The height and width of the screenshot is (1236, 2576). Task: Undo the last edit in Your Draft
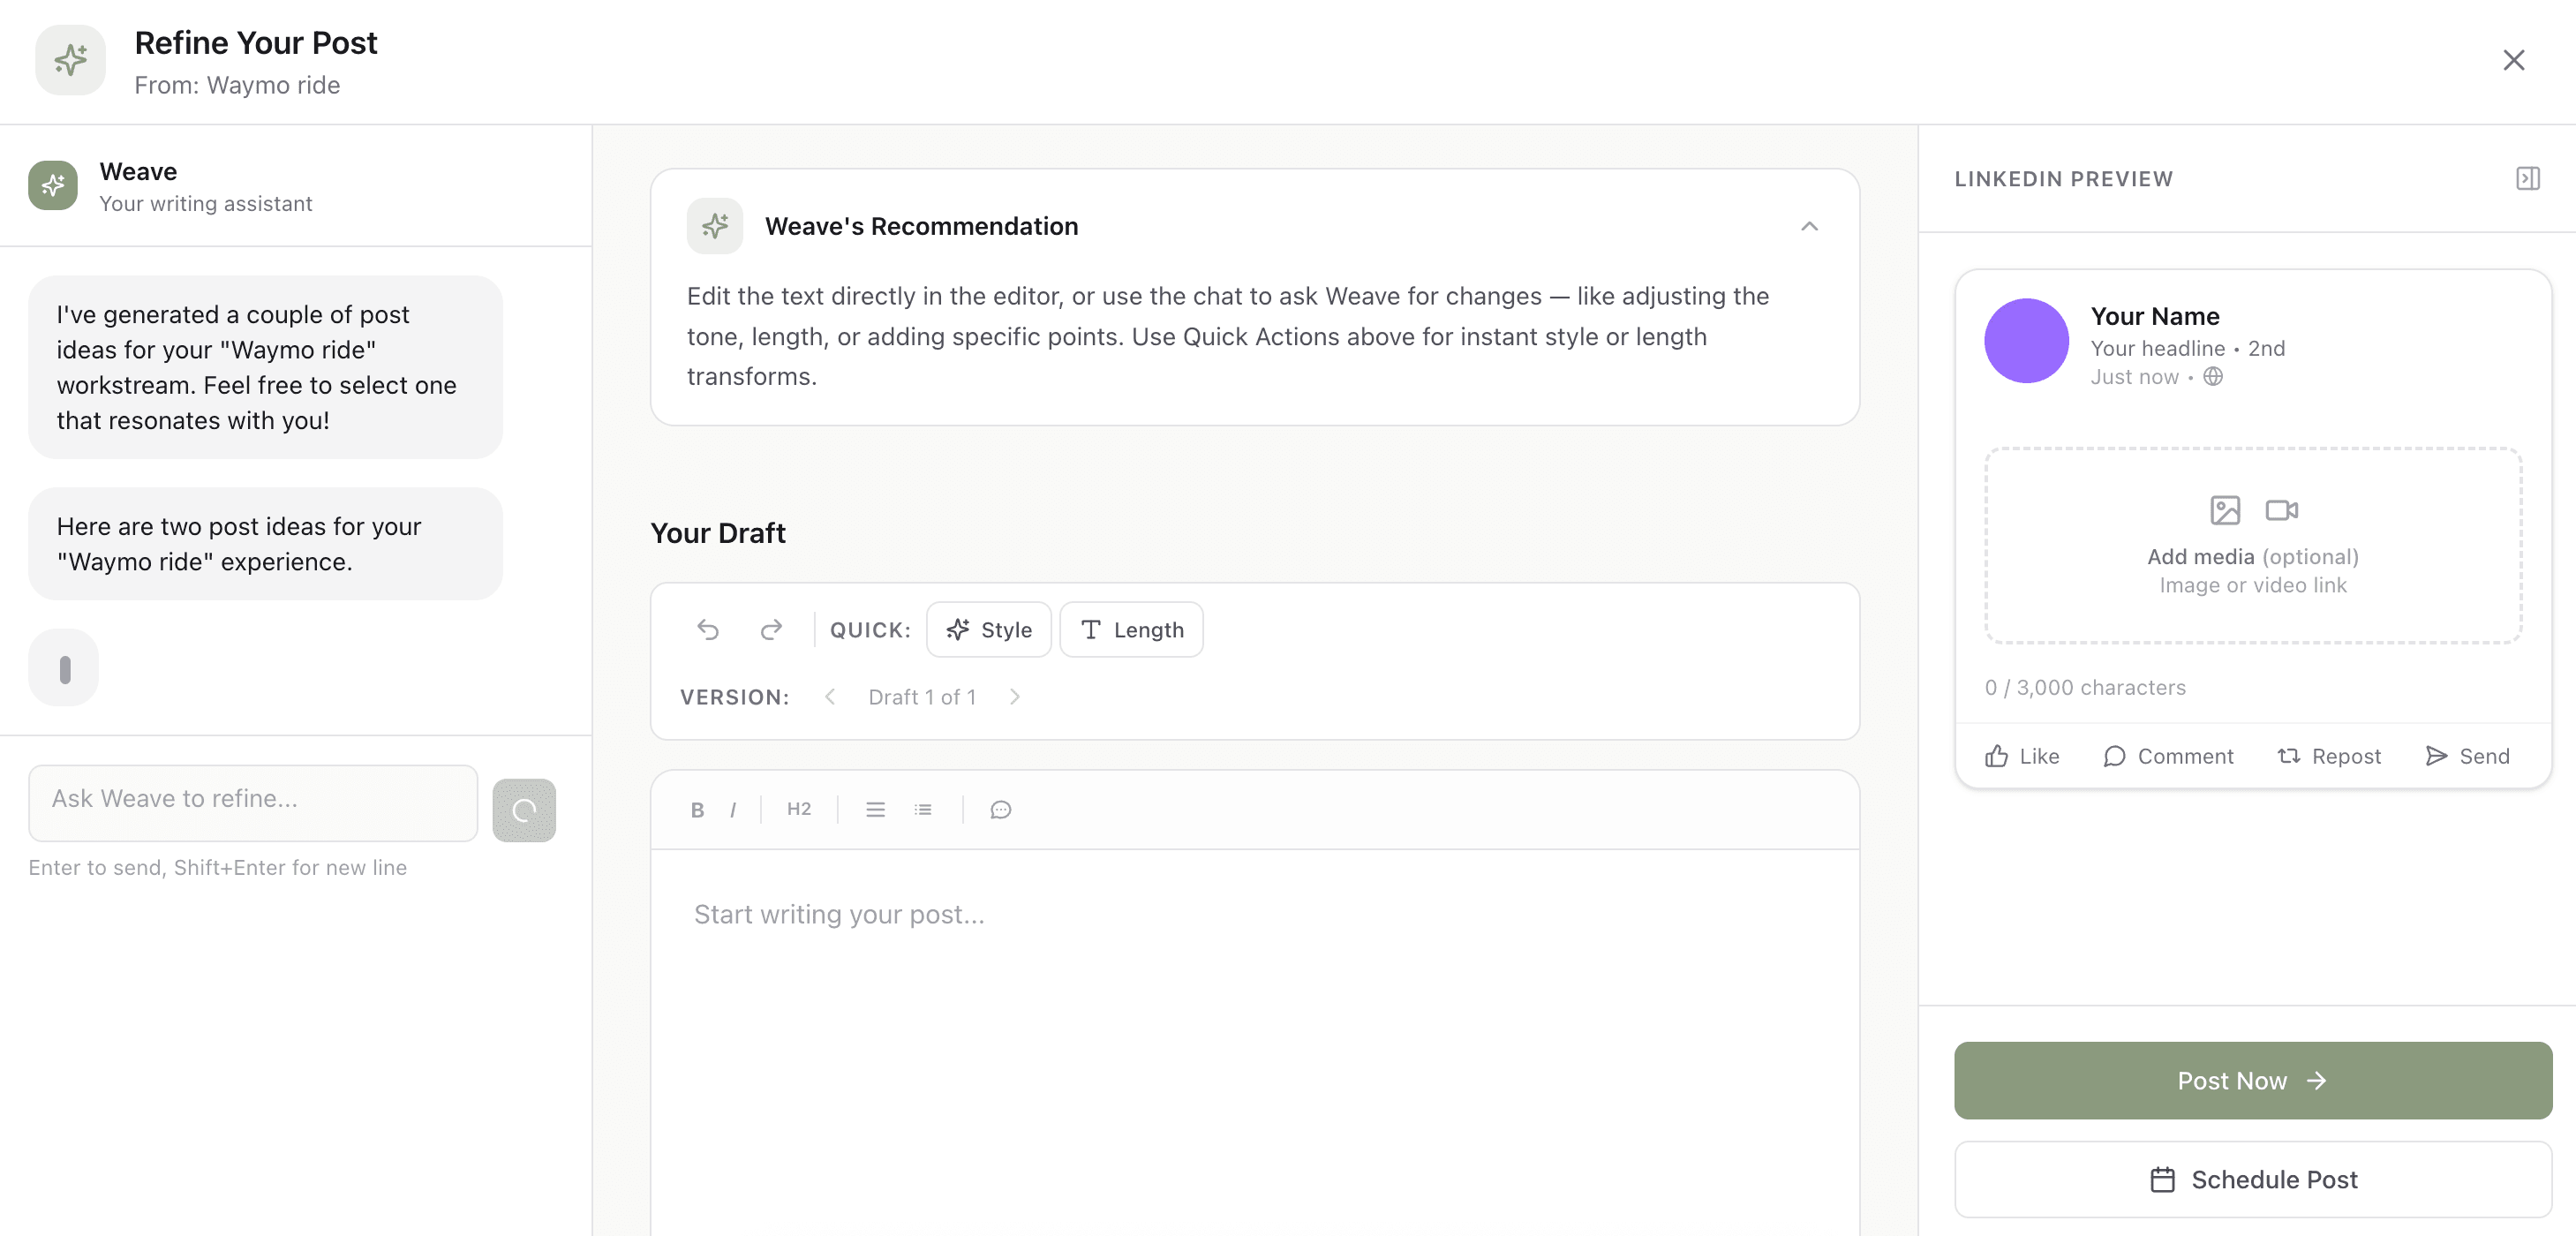(708, 630)
